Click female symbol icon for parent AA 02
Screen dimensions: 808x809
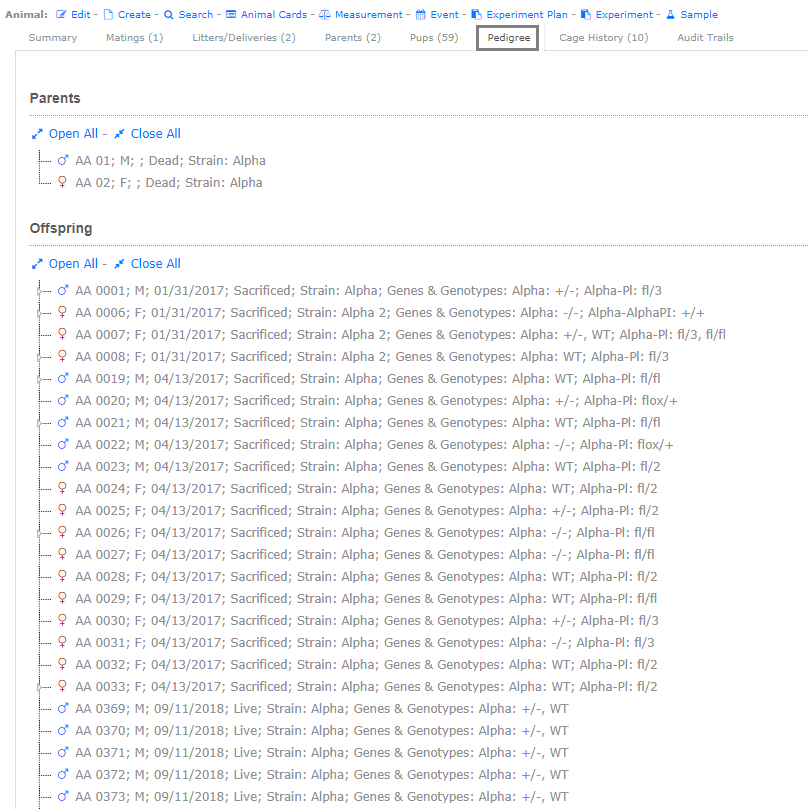point(62,182)
